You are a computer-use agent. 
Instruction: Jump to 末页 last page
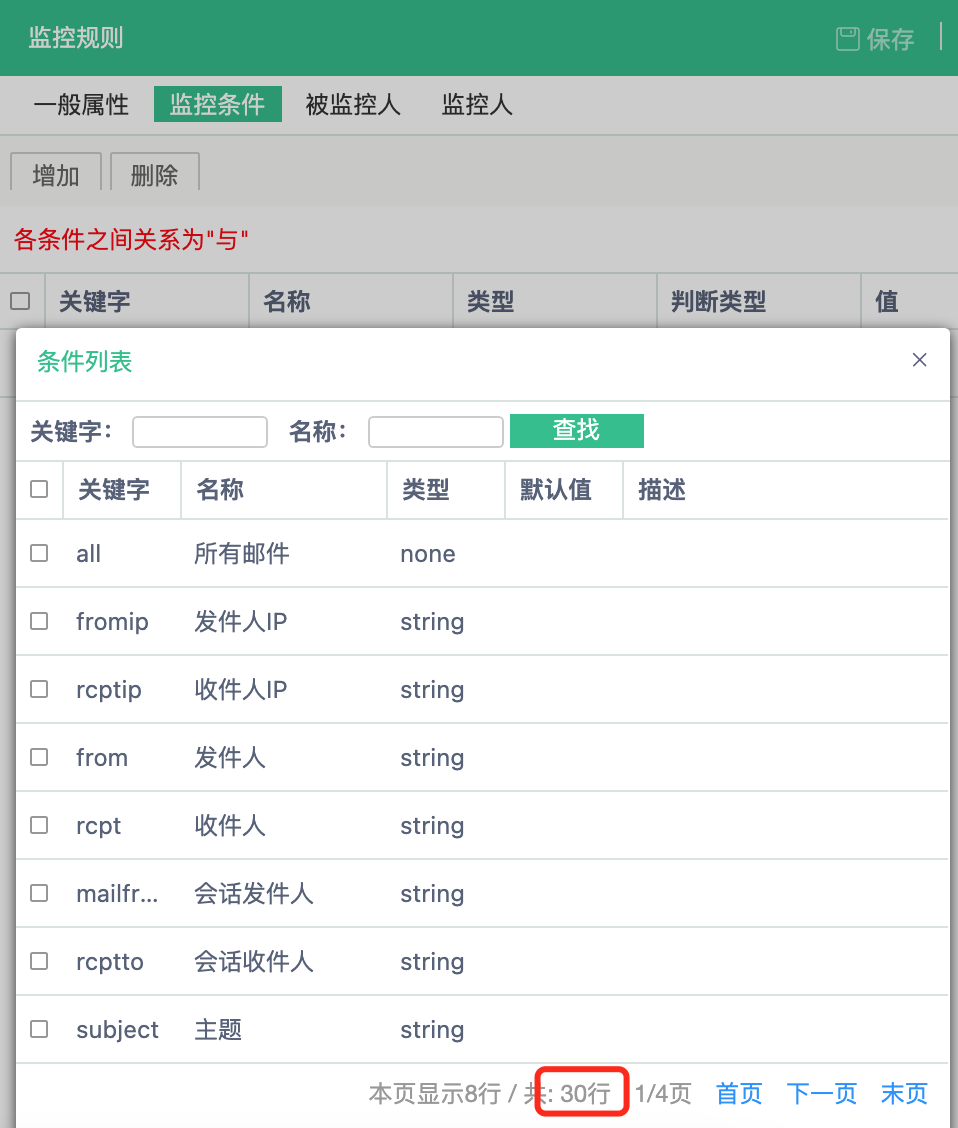point(904,1094)
